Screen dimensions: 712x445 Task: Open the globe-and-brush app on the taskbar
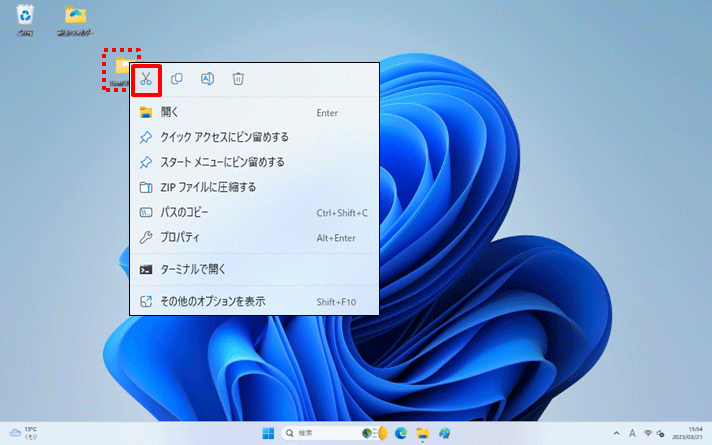point(445,433)
